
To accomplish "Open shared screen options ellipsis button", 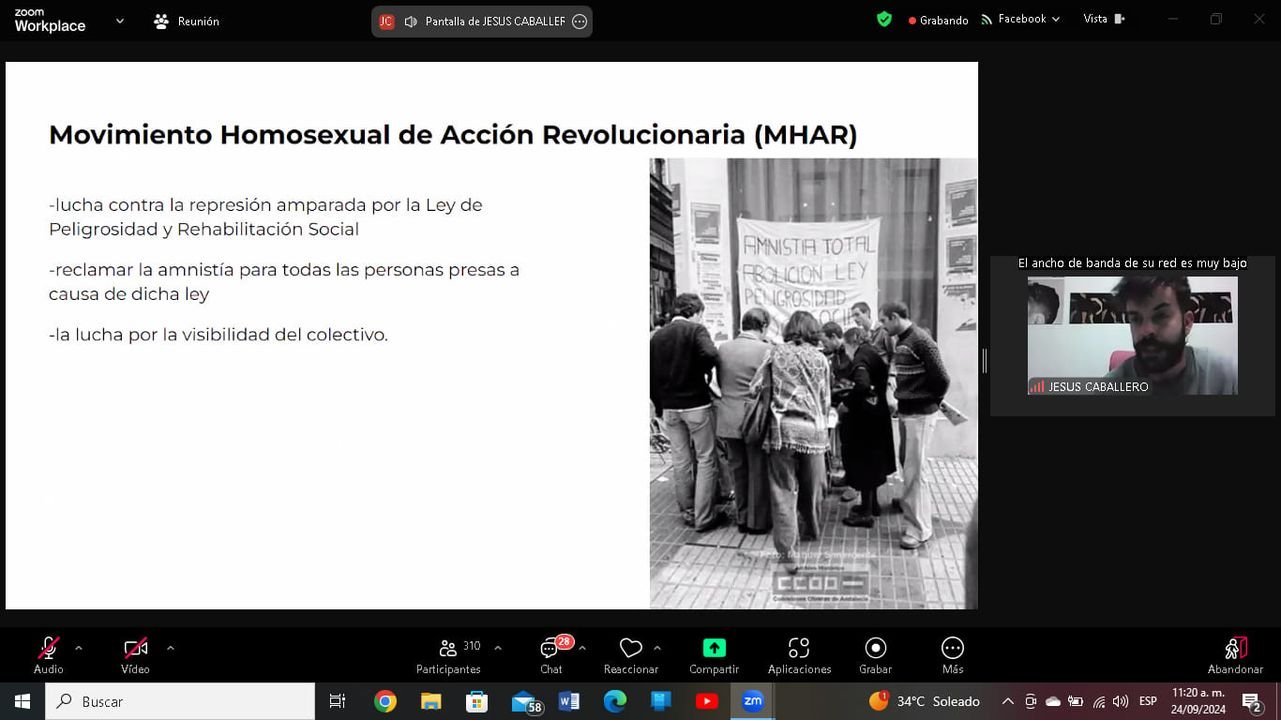I will [579, 22].
